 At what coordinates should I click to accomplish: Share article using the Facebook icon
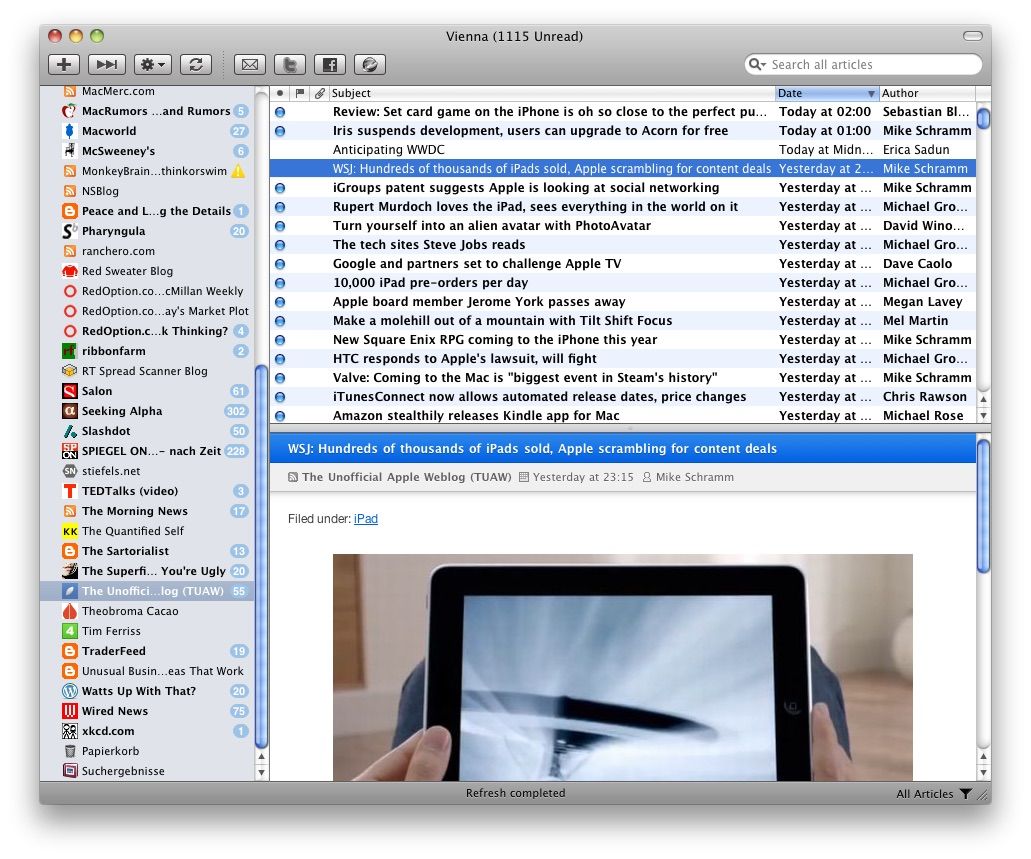point(330,64)
